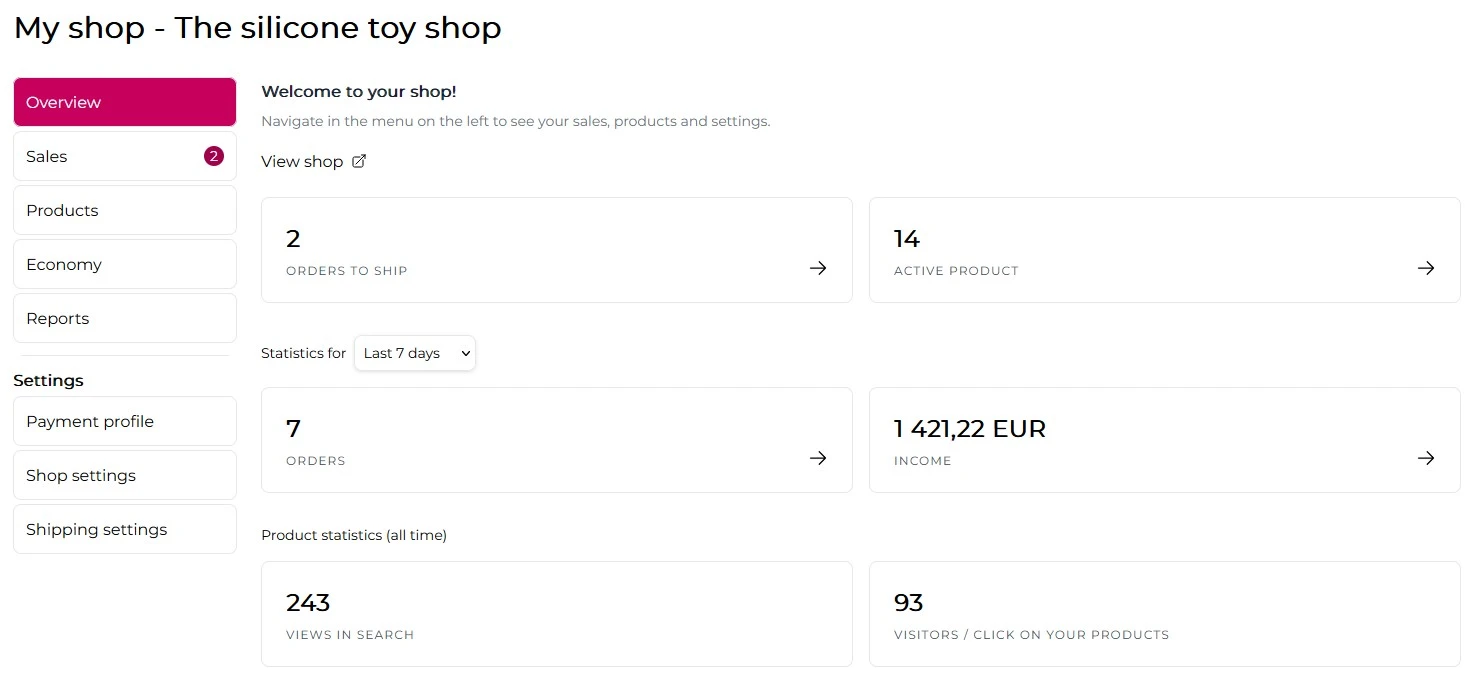Open the Statistics for period dropdown
The height and width of the screenshot is (683, 1475).
pyautogui.click(x=415, y=353)
